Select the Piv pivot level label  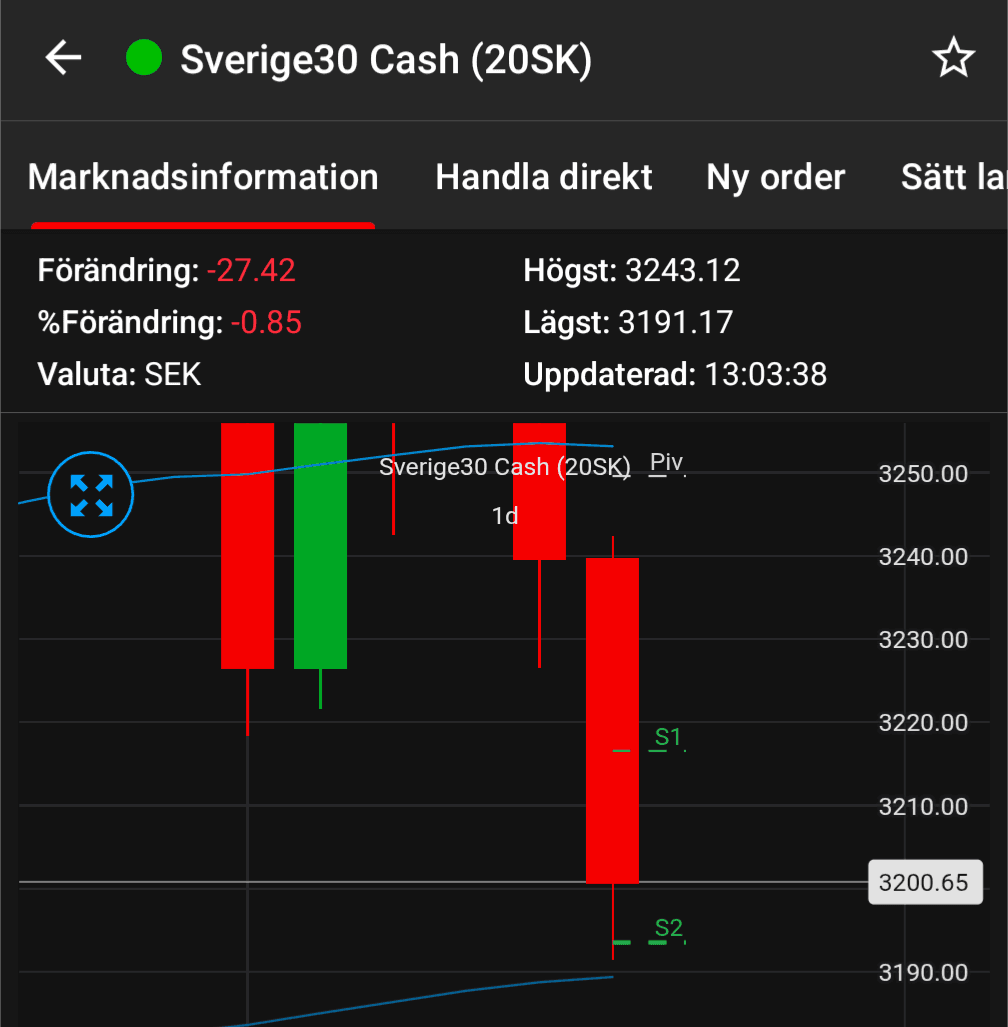[x=666, y=462]
